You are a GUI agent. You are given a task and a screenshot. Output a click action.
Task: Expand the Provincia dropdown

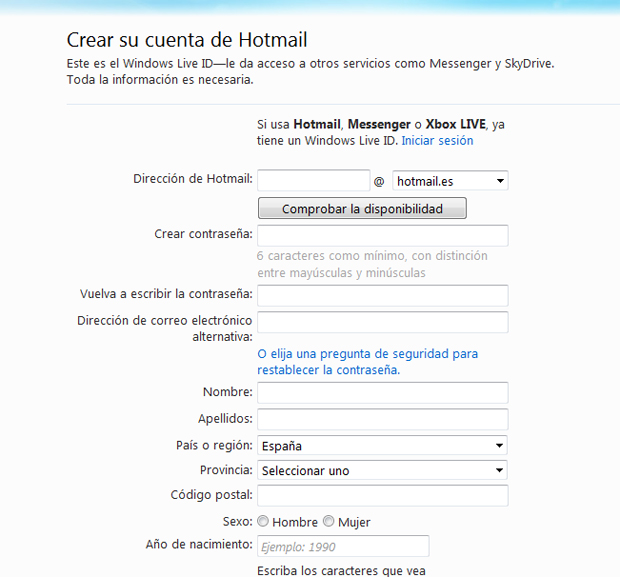pyautogui.click(x=382, y=470)
